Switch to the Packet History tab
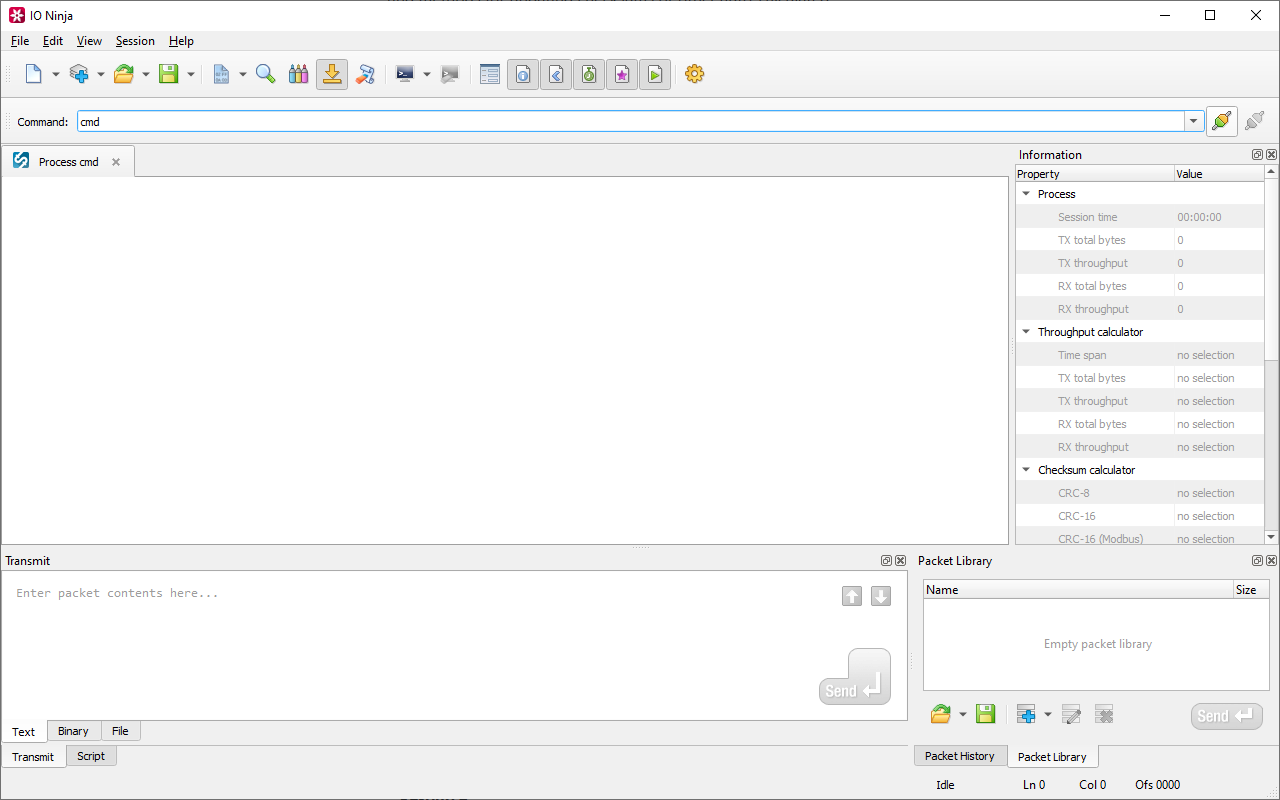This screenshot has height=800, width=1280. [x=960, y=756]
